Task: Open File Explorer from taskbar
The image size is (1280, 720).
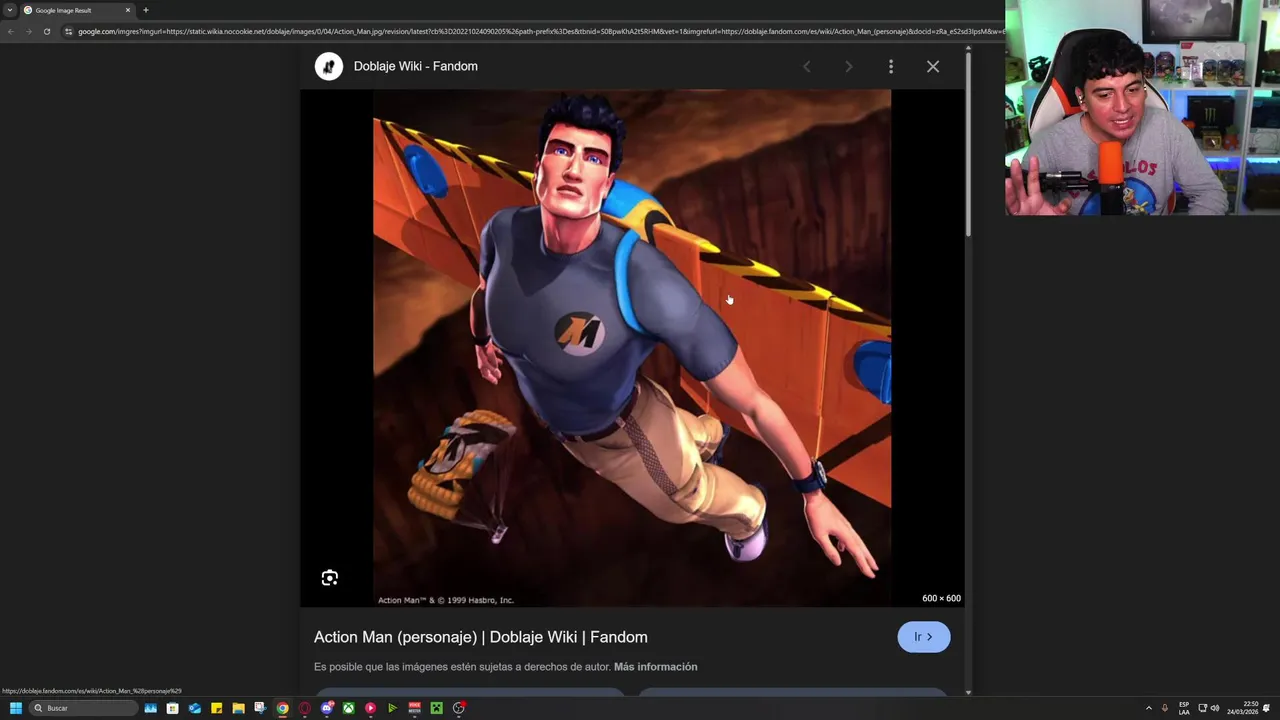Action: pos(238,708)
